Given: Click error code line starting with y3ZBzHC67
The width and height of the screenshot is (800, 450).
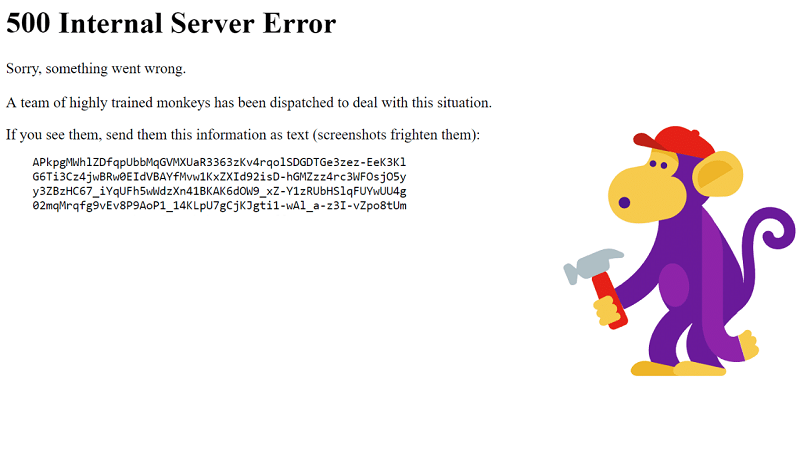Looking at the screenshot, I should click(x=219, y=191).
